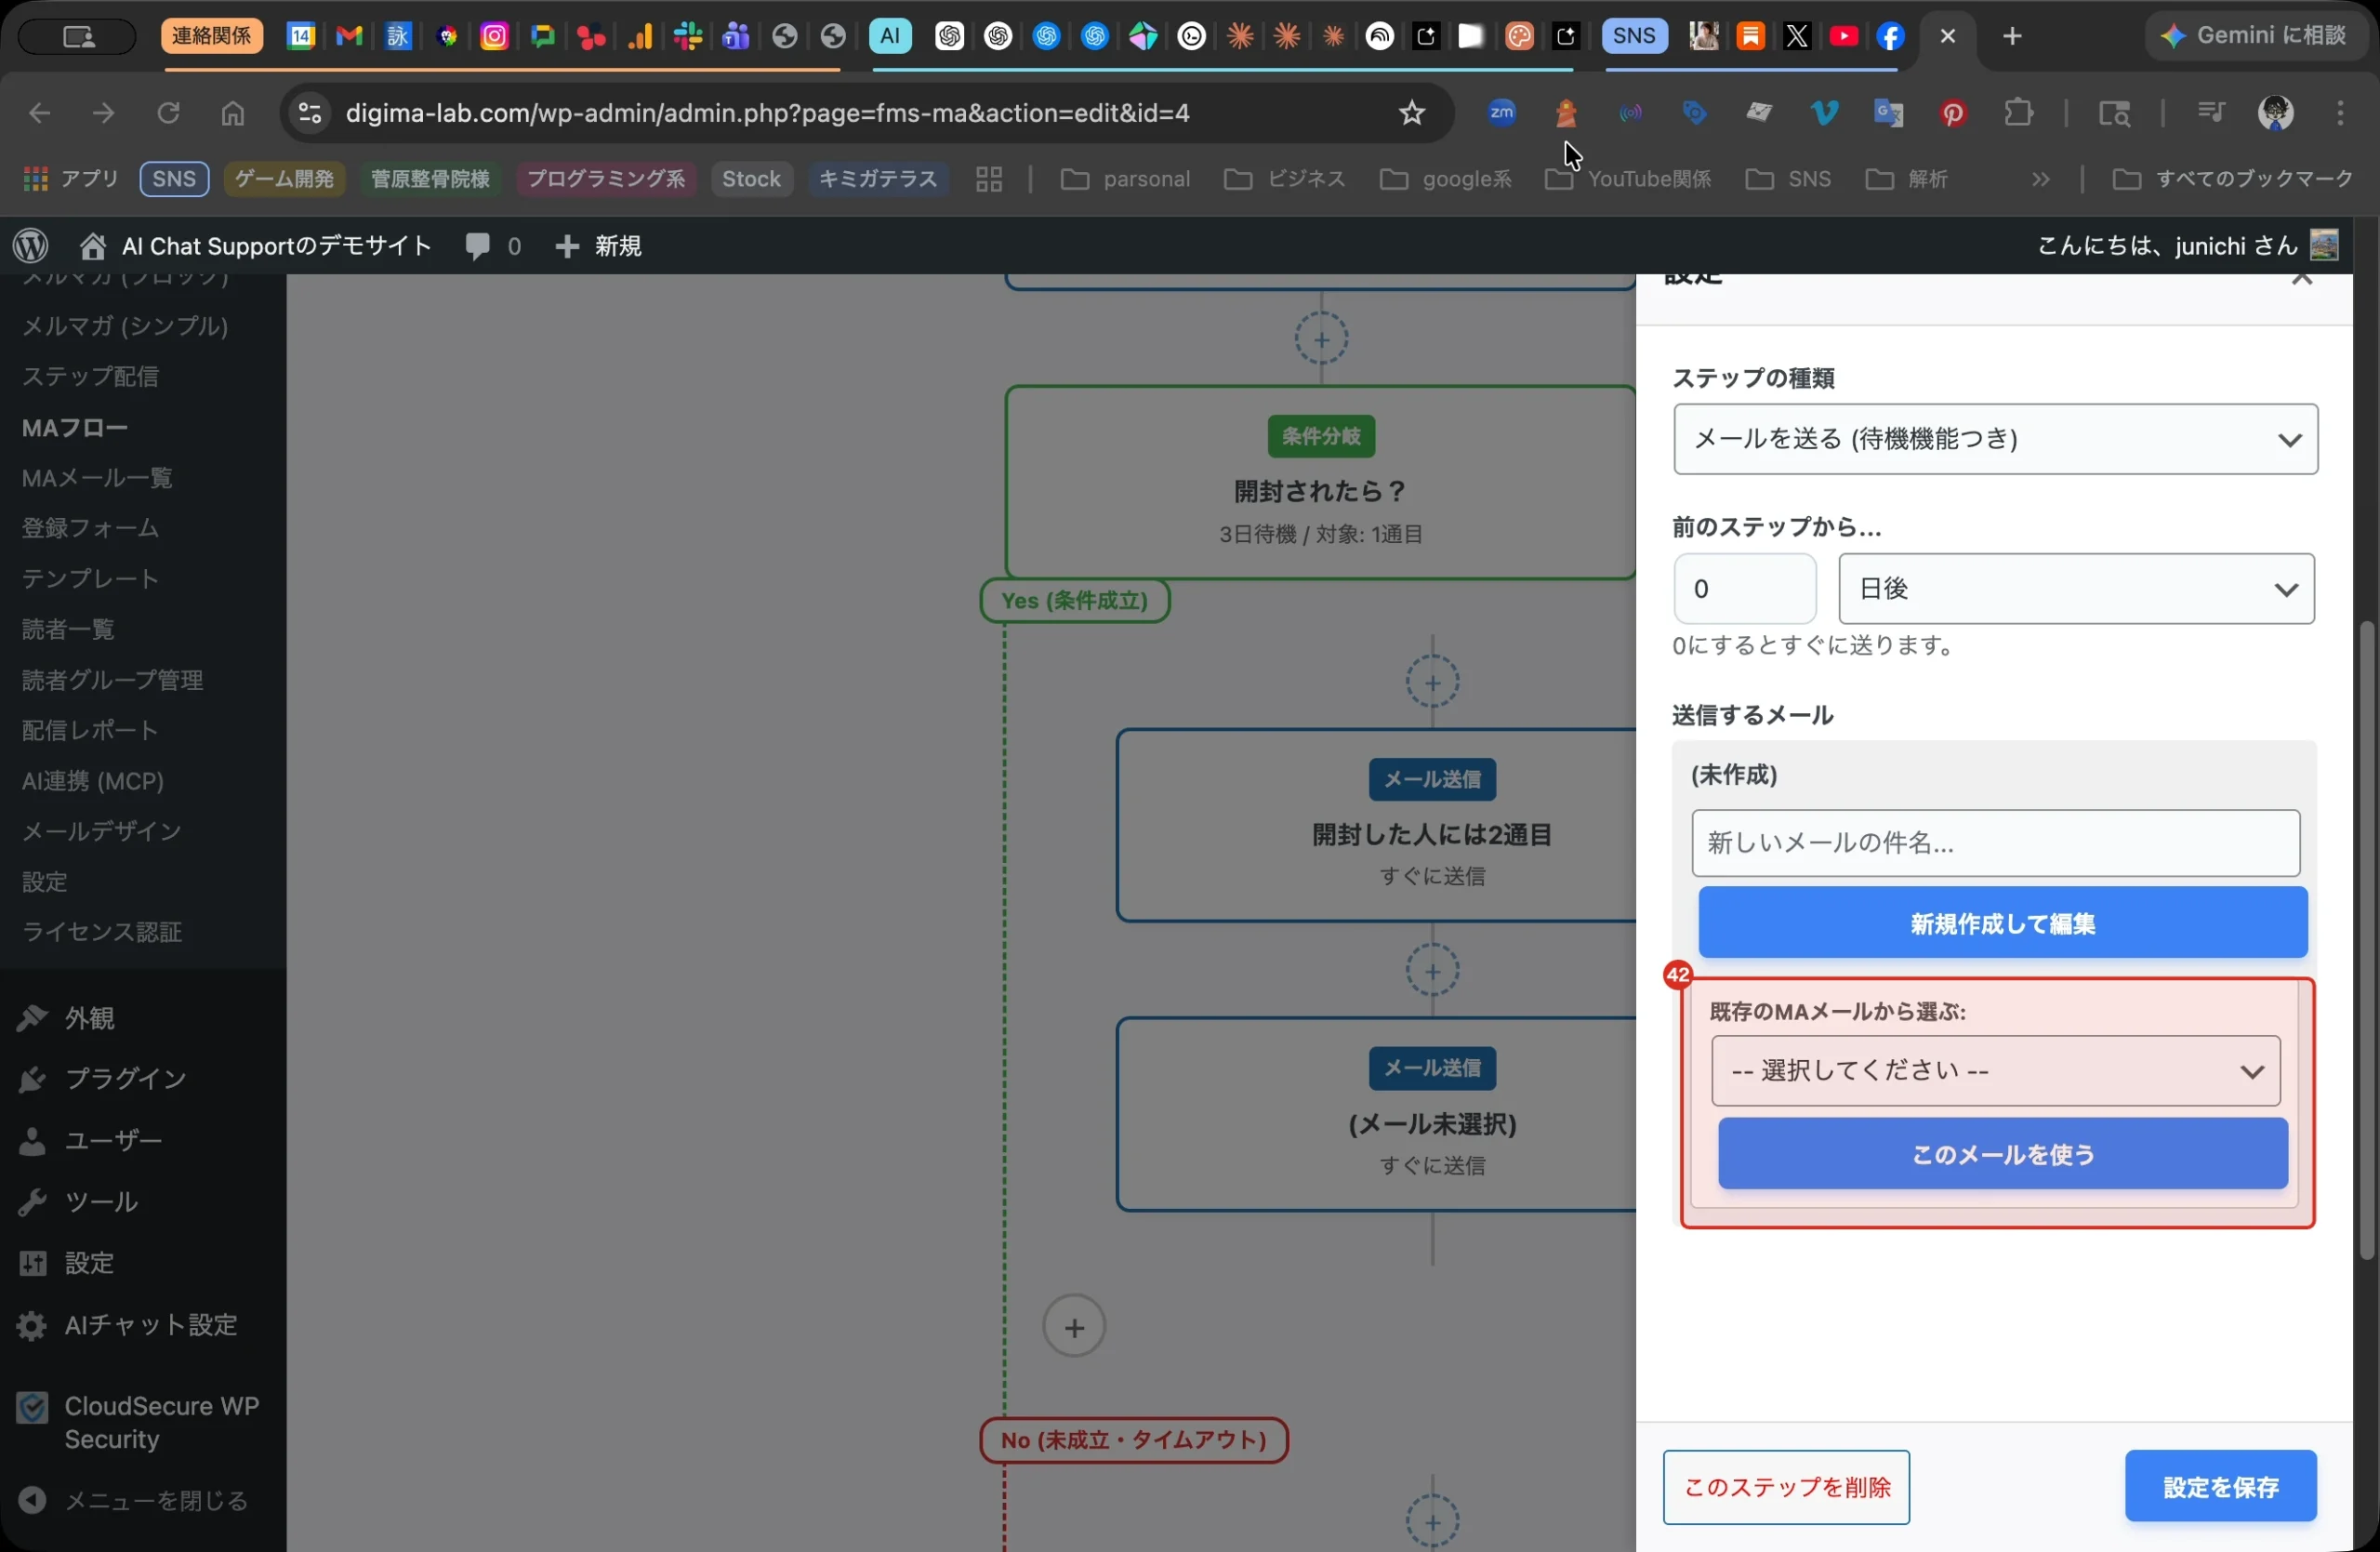Screen dimensions: 2380x1552
Task: Open the ビジネス bookmark folder
Action: pyautogui.click(x=1284, y=180)
